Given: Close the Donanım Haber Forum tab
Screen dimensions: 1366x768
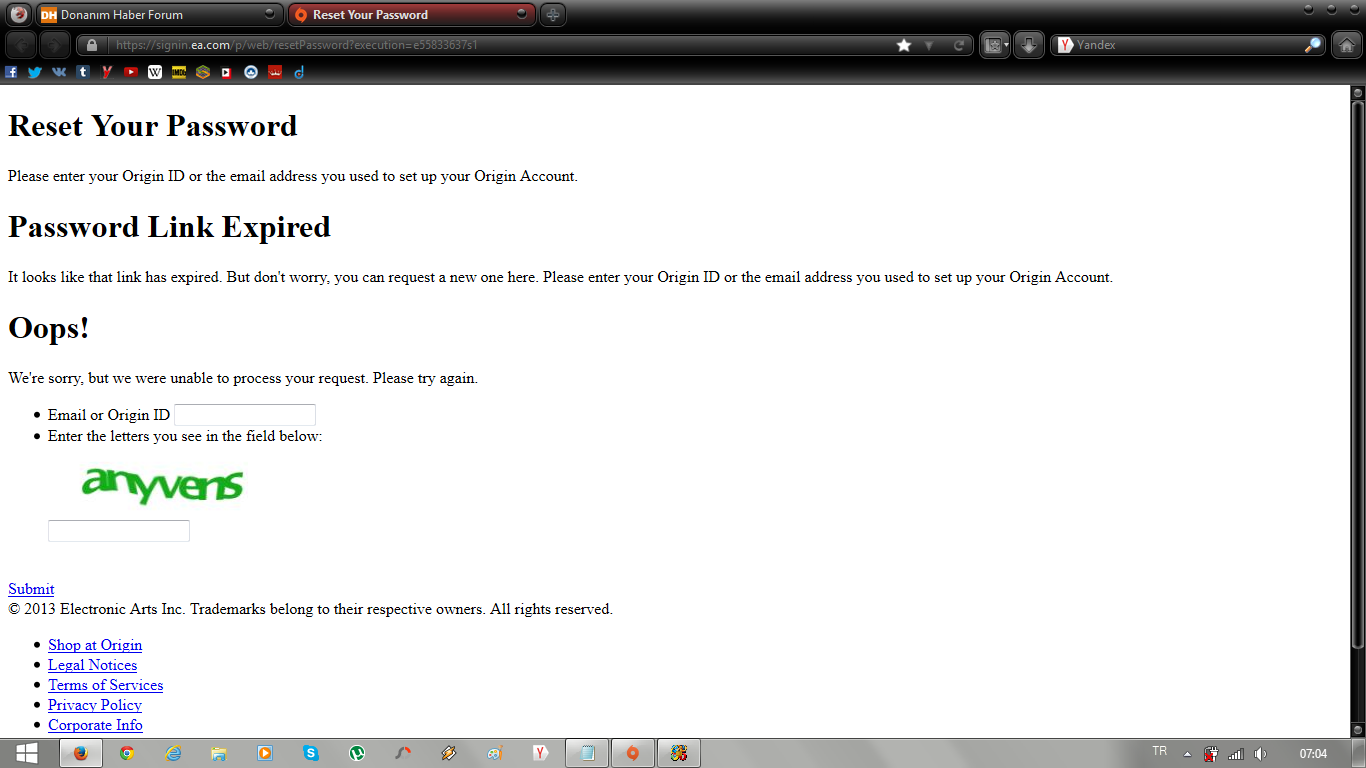Looking at the screenshot, I should [269, 14].
